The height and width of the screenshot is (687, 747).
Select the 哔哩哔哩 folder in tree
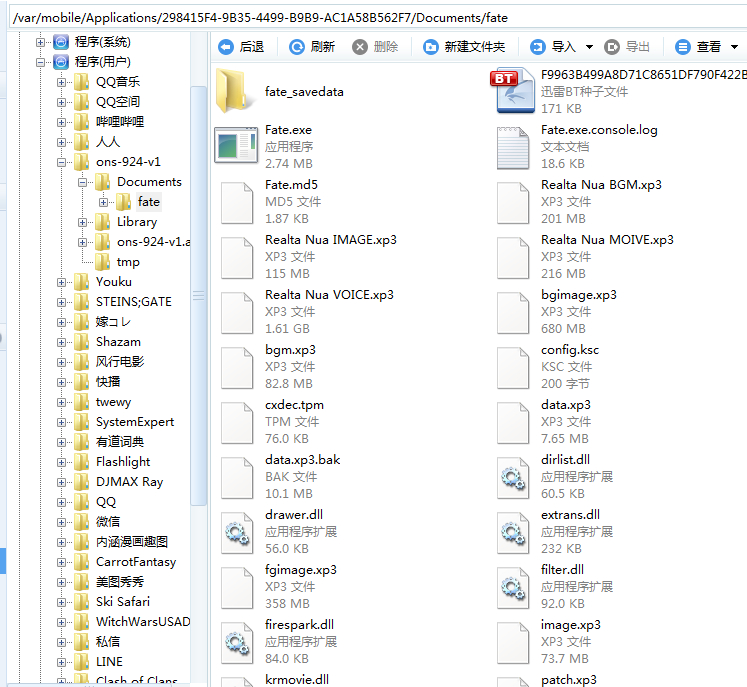tap(109, 122)
